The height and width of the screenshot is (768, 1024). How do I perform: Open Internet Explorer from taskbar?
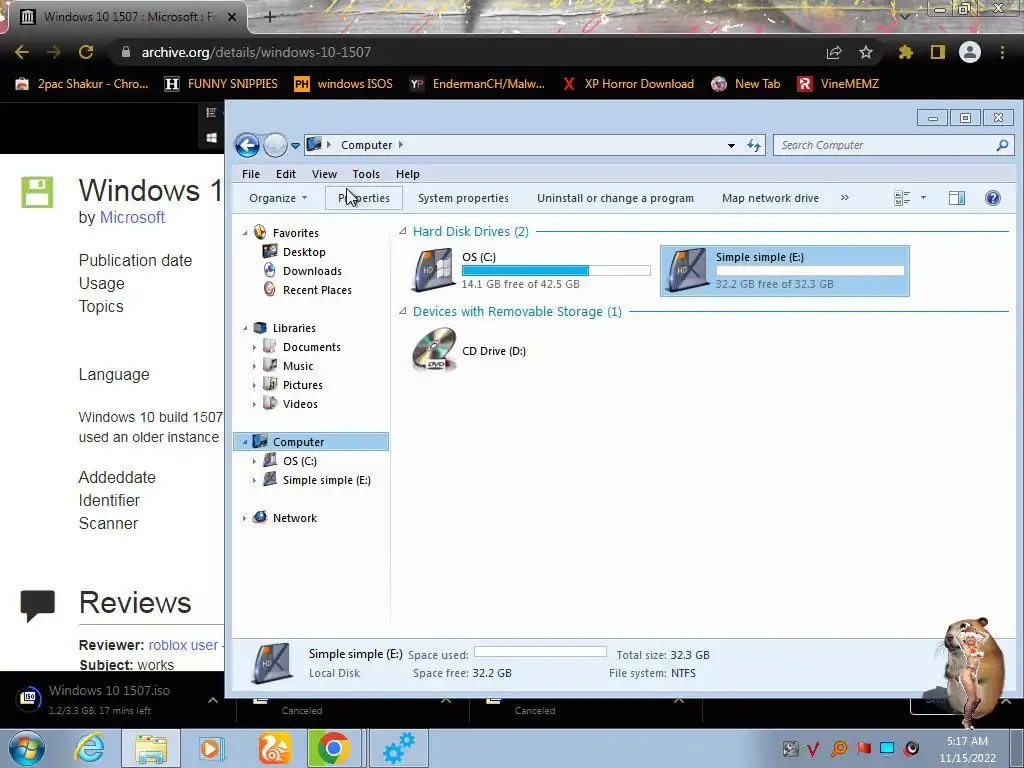tap(89, 748)
